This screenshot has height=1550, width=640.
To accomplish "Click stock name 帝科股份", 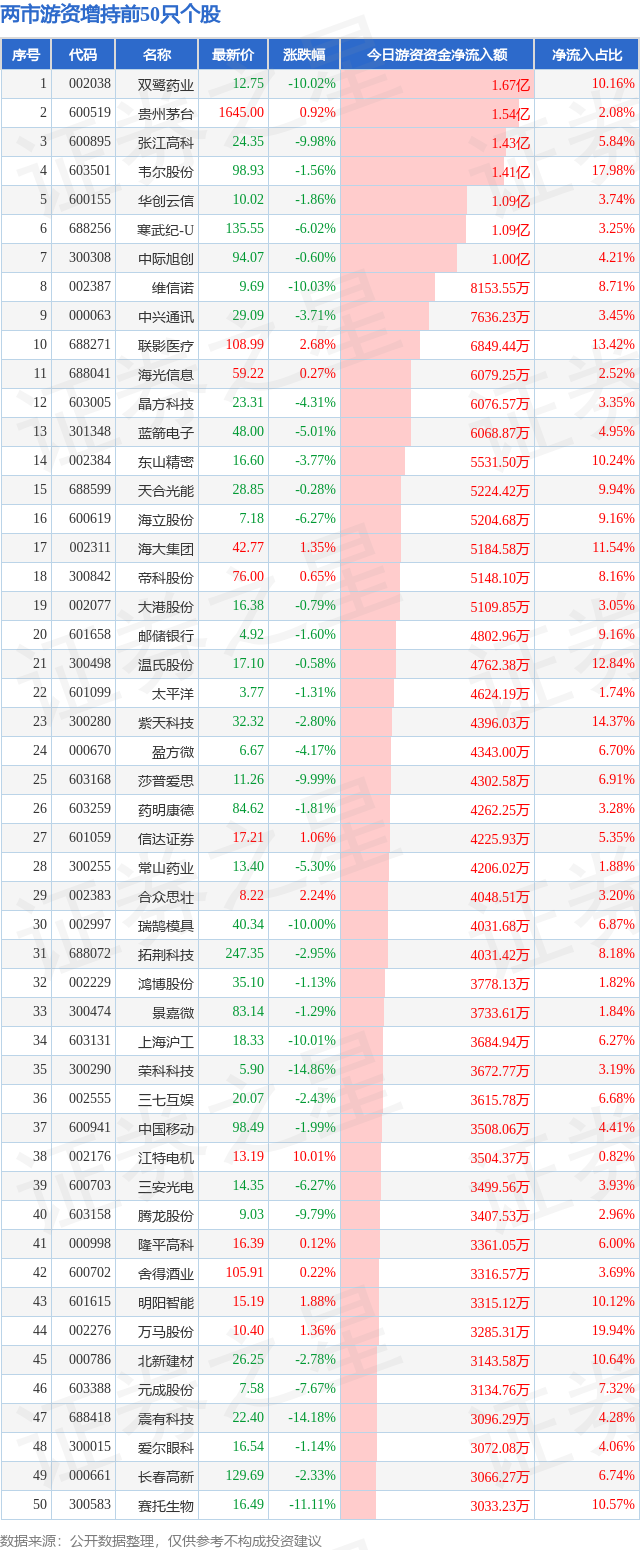I will point(166,577).
